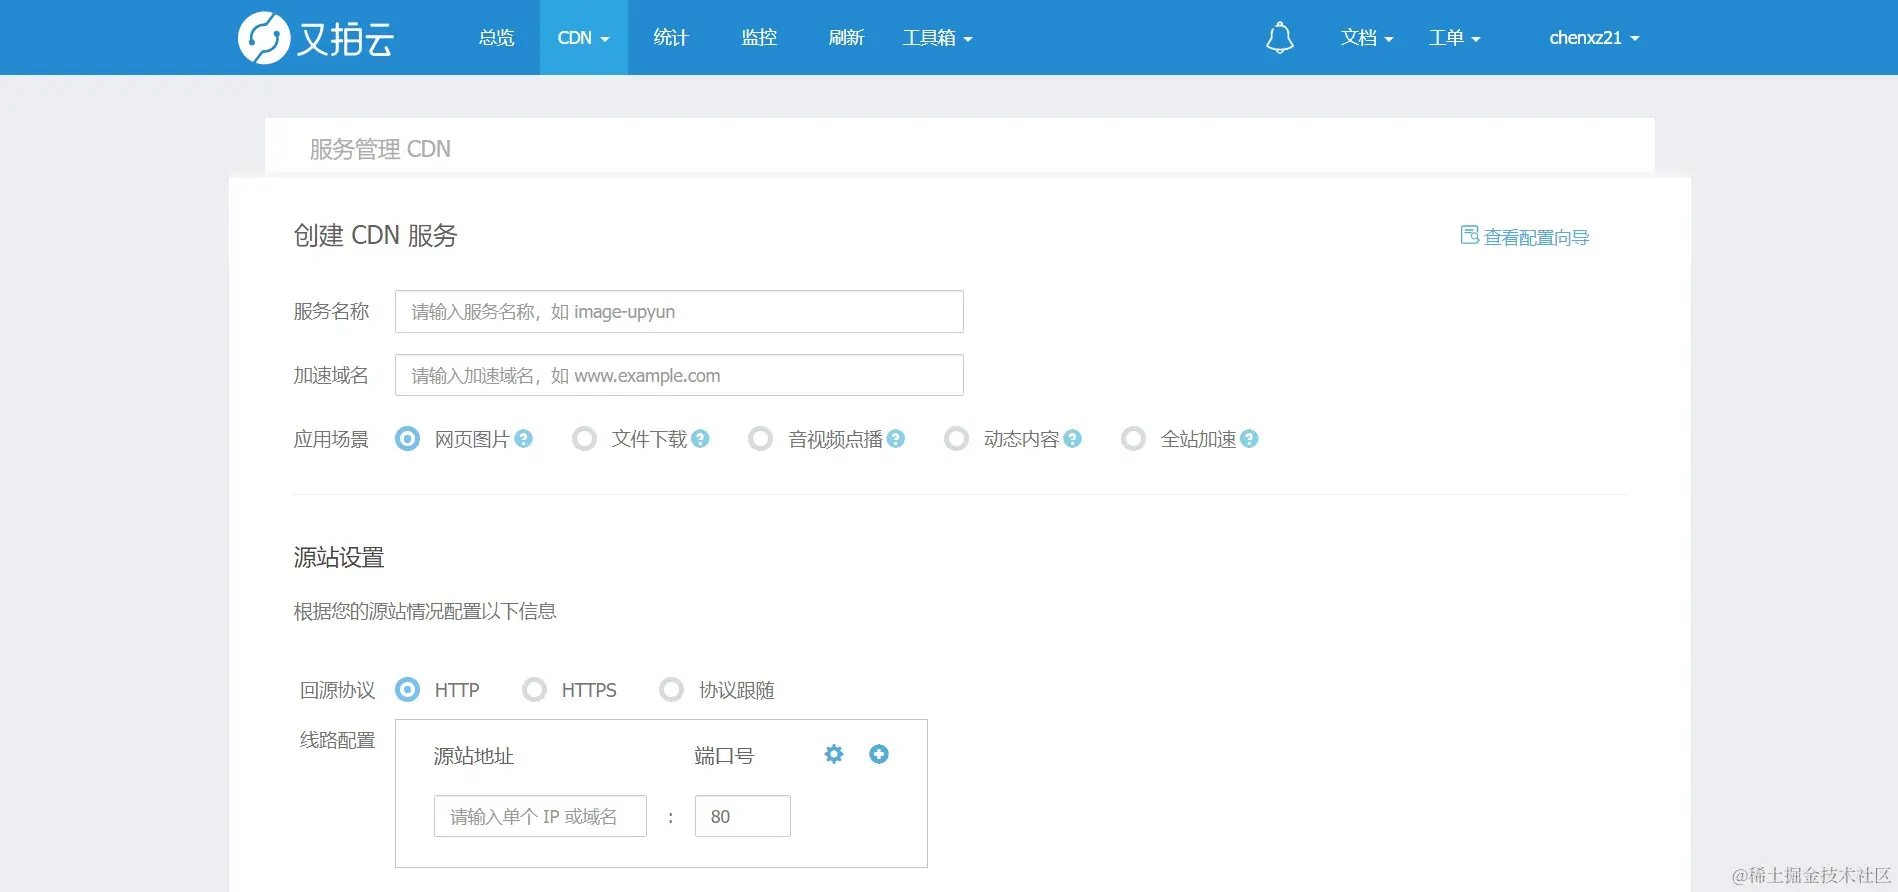
Task: Open the origin line settings gear
Action: point(834,754)
